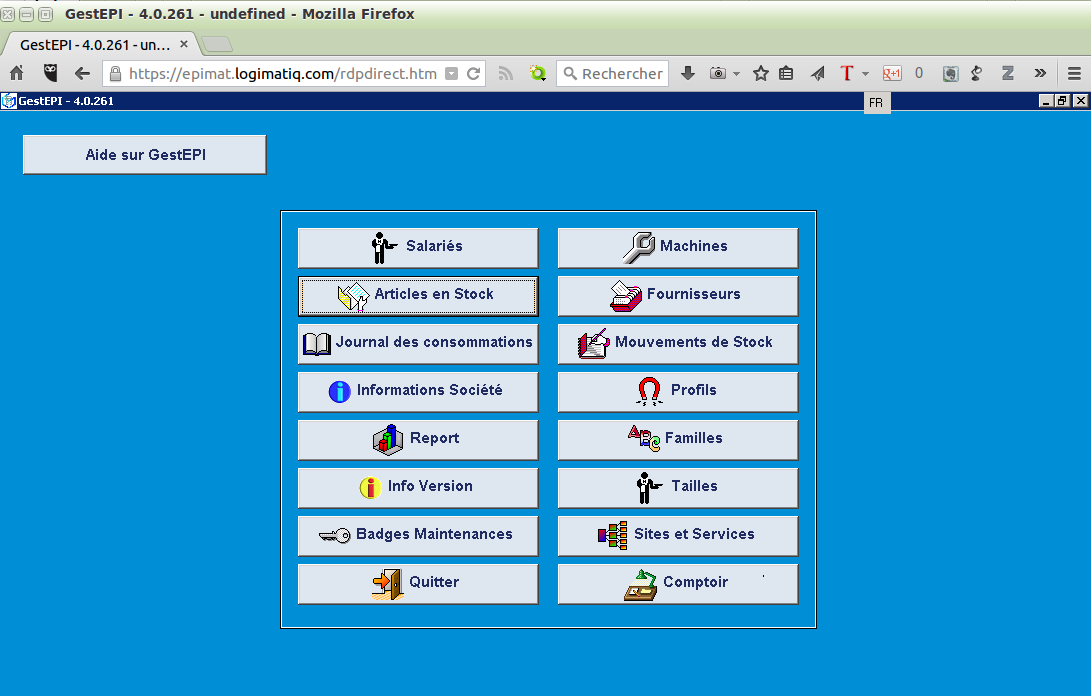Open the Salariés section
Screen dimensions: 1091x696
(x=418, y=247)
